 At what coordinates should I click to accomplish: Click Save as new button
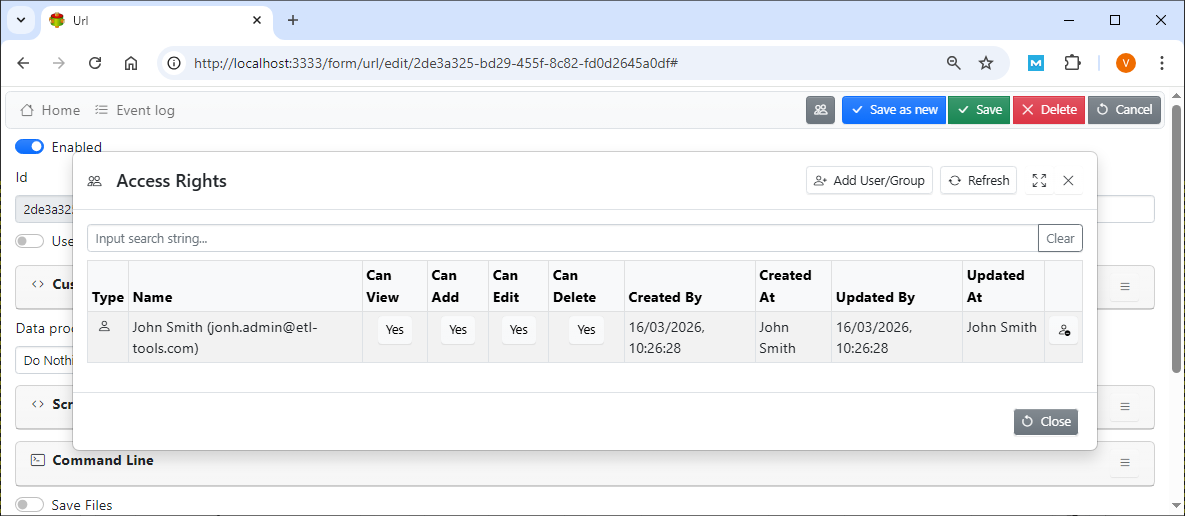click(x=894, y=110)
